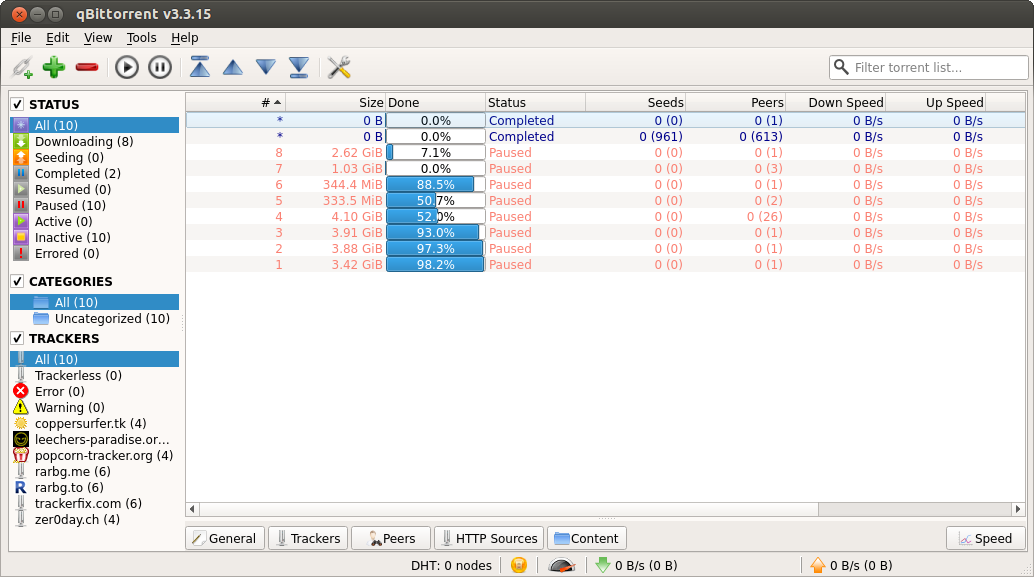Viewport: 1034px width, 577px height.
Task: Move torrent to top of queue
Action: pos(200,67)
